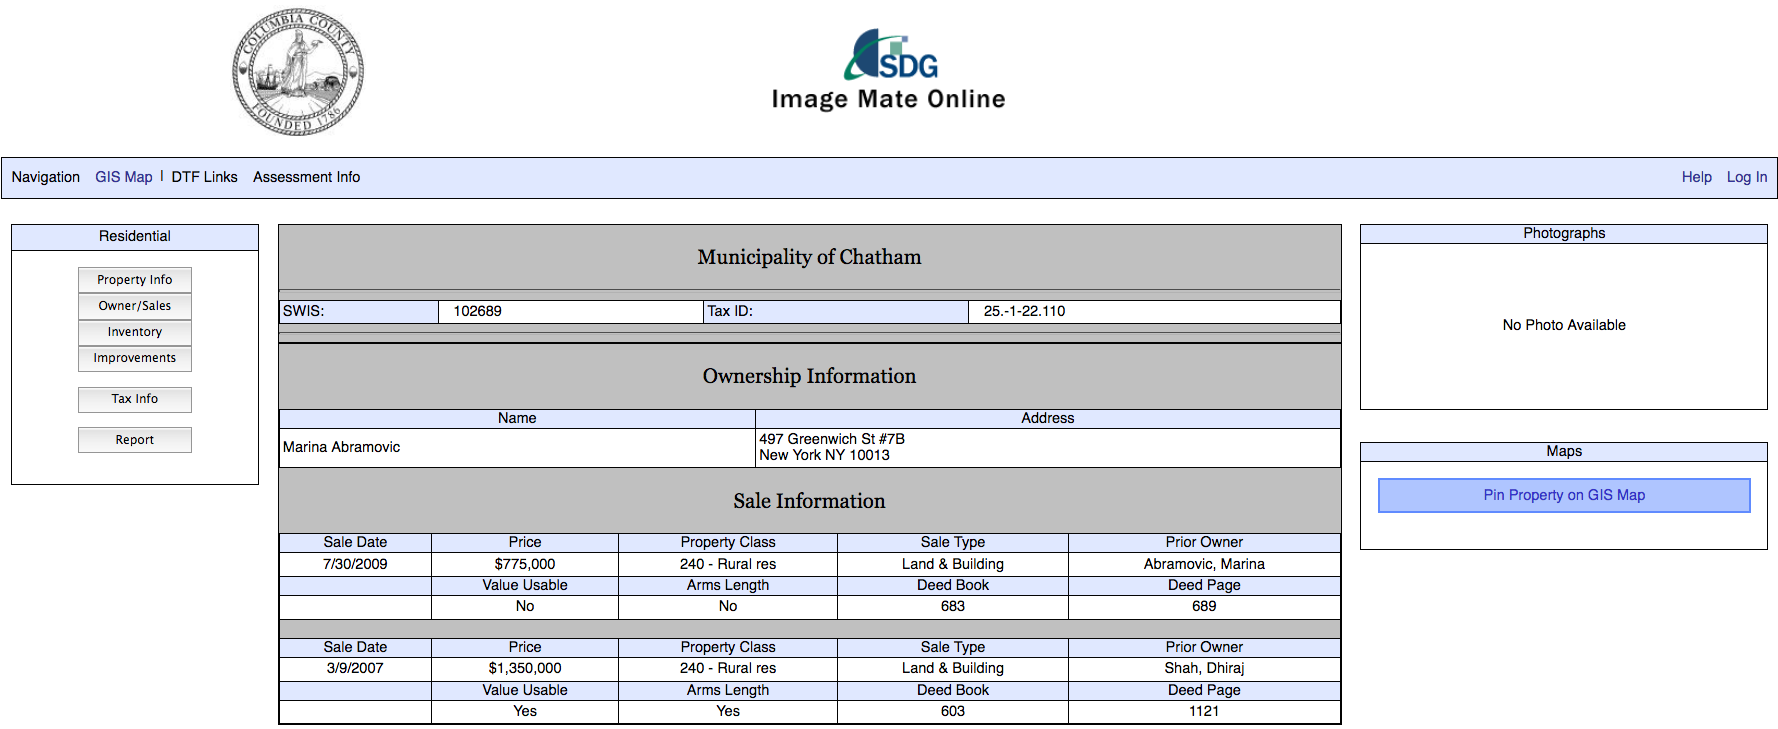Pin Property on GIS Map
Screen dimensions: 1778x729
point(1564,495)
